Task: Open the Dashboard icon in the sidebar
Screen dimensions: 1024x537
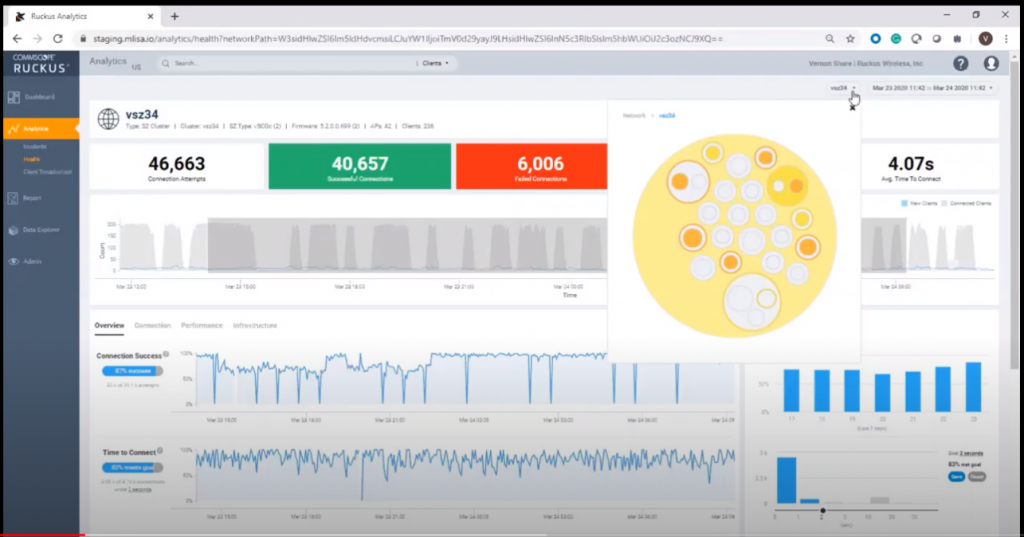Action: click(14, 97)
